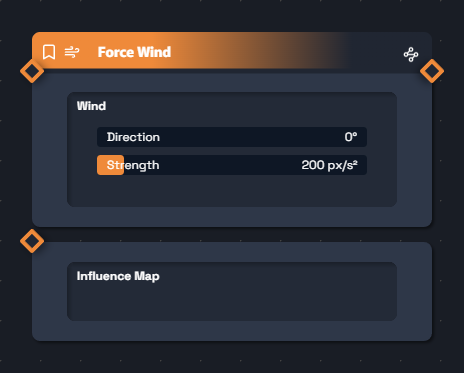Viewport: 464px width, 373px height.
Task: Click the Wind section label
Action: 91,106
